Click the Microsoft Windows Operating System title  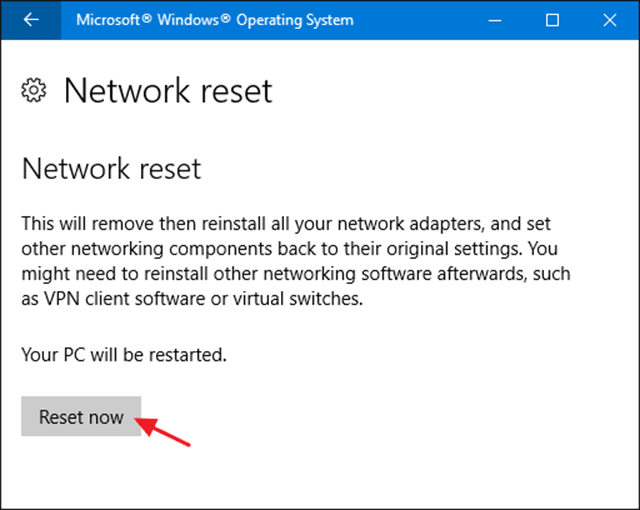tap(215, 20)
